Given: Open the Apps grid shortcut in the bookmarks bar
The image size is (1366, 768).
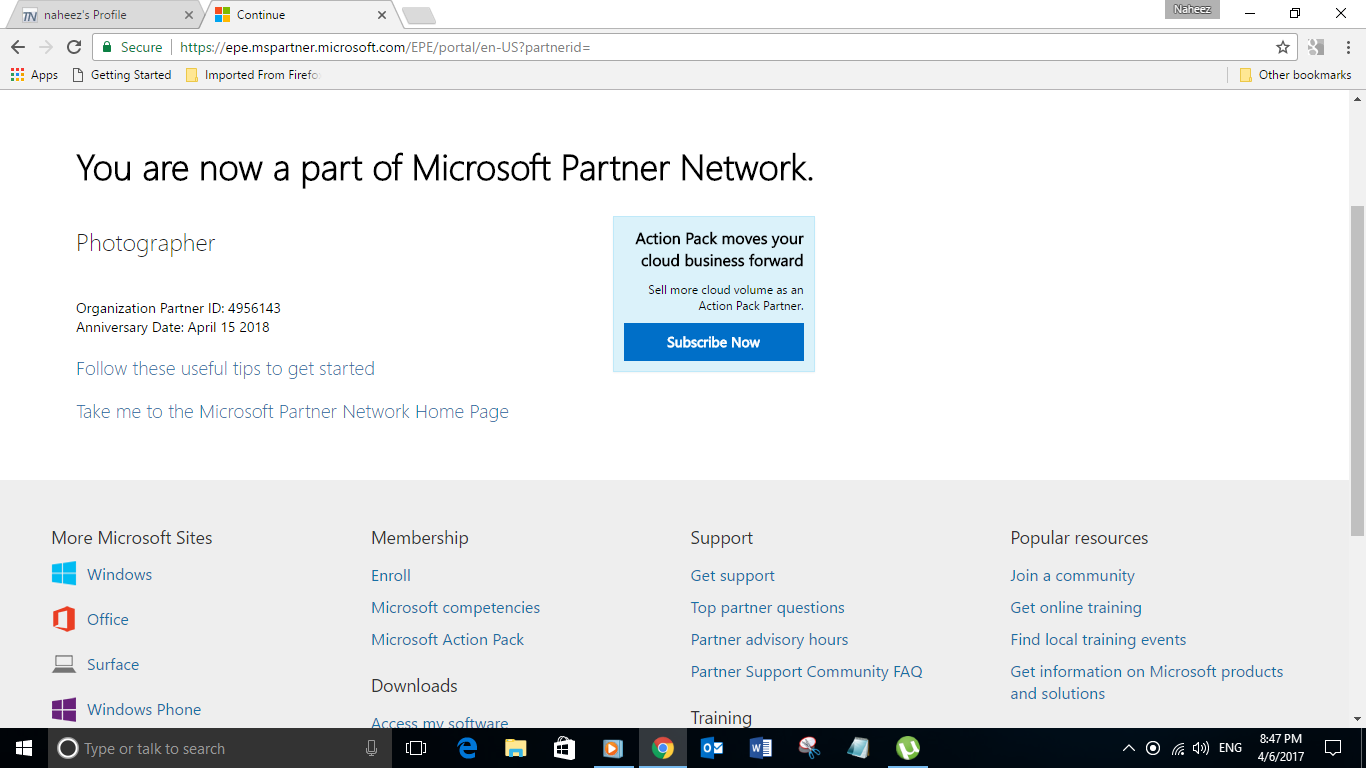Looking at the screenshot, I should click(34, 75).
